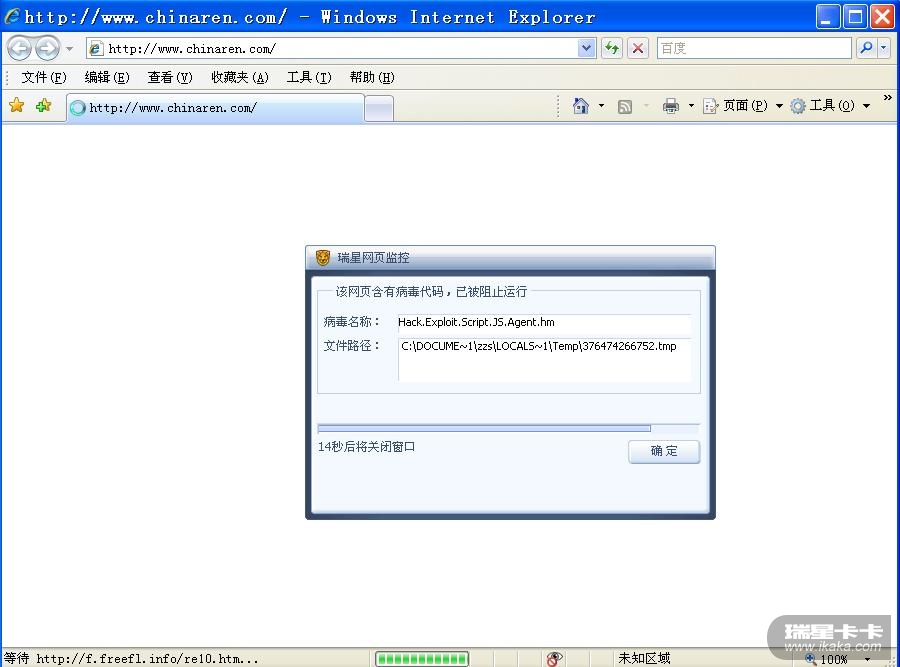Image resolution: width=900 pixels, height=667 pixels.
Task: Click the green Refresh page icon
Action: [612, 48]
